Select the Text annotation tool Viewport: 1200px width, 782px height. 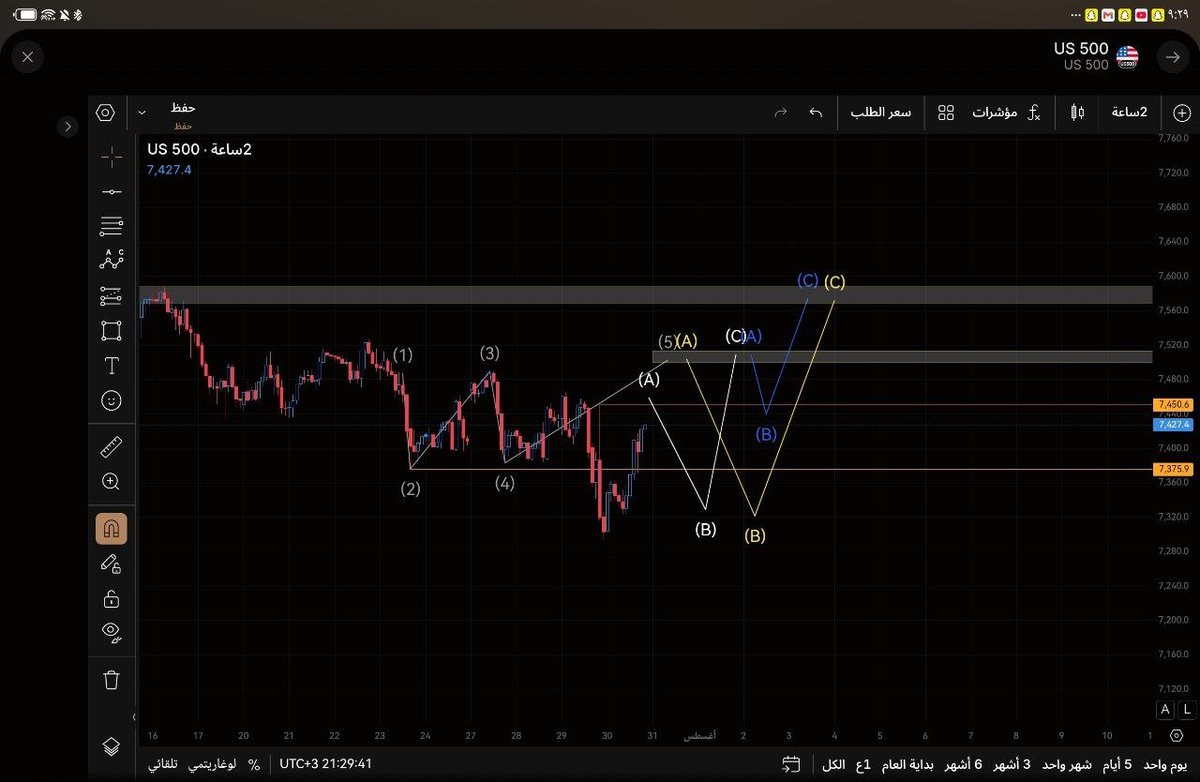pos(111,365)
